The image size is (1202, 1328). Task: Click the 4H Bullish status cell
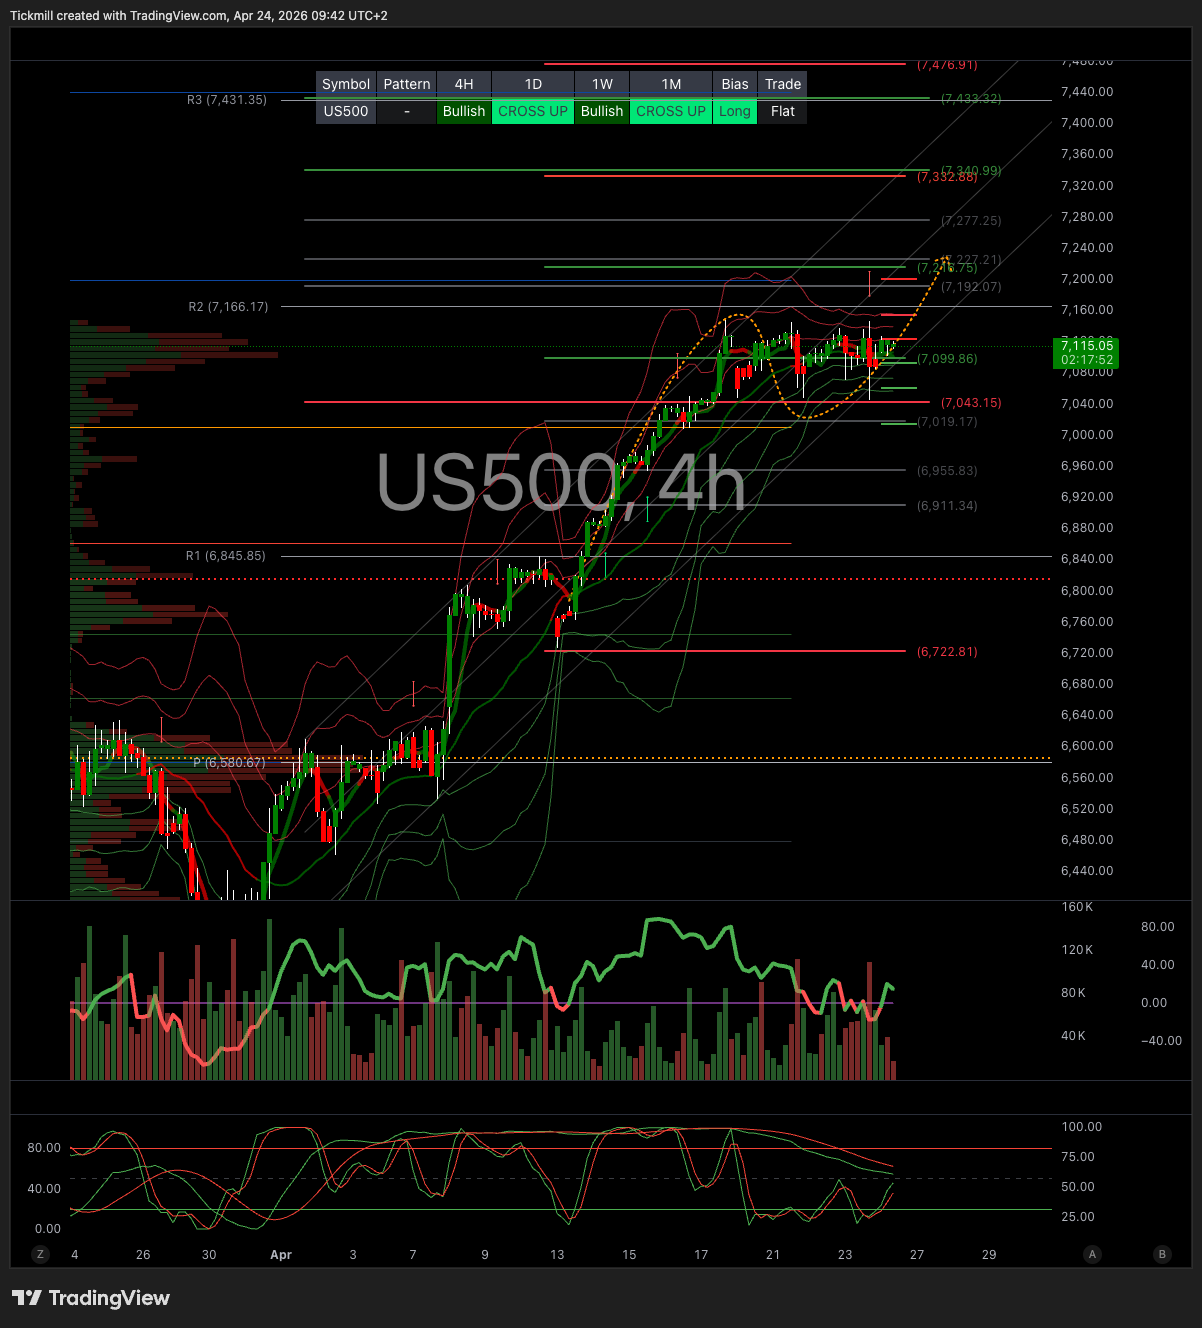click(x=464, y=111)
